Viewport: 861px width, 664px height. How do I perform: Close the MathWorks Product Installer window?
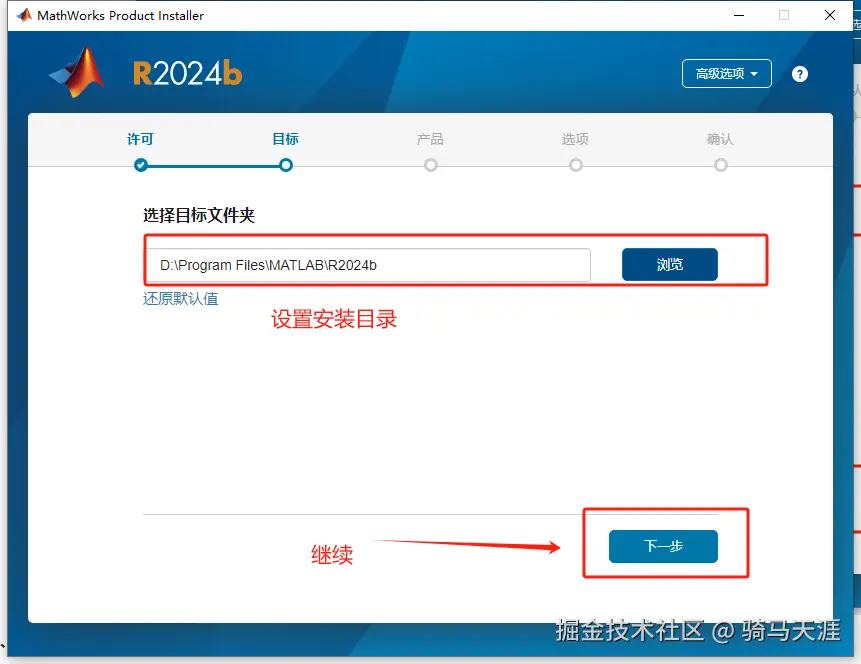(830, 15)
